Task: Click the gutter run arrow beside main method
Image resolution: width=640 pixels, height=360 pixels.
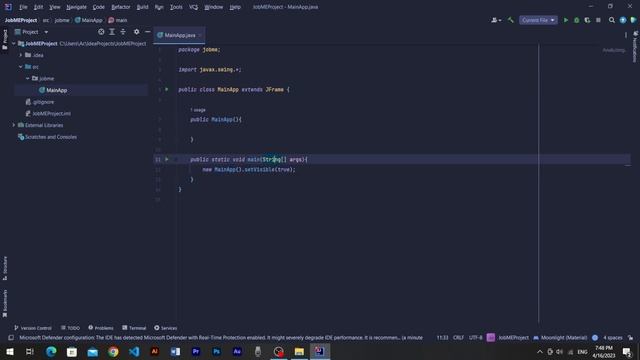Action: 167,159
